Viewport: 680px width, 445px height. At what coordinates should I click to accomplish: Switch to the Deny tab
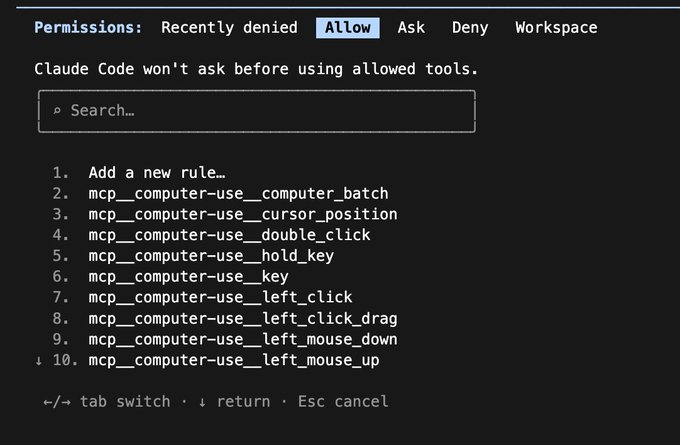point(470,28)
